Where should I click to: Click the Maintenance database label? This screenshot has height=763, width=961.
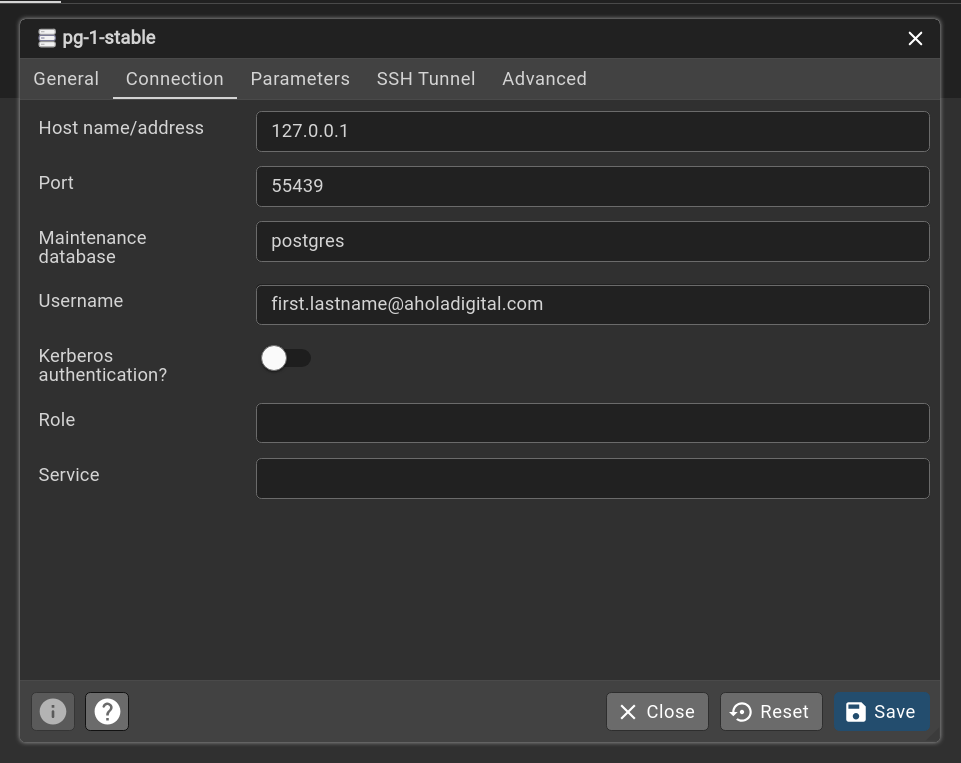tap(93, 247)
